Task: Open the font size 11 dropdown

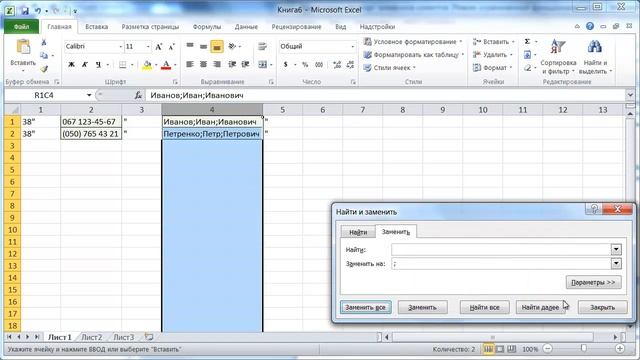Action: point(148,47)
